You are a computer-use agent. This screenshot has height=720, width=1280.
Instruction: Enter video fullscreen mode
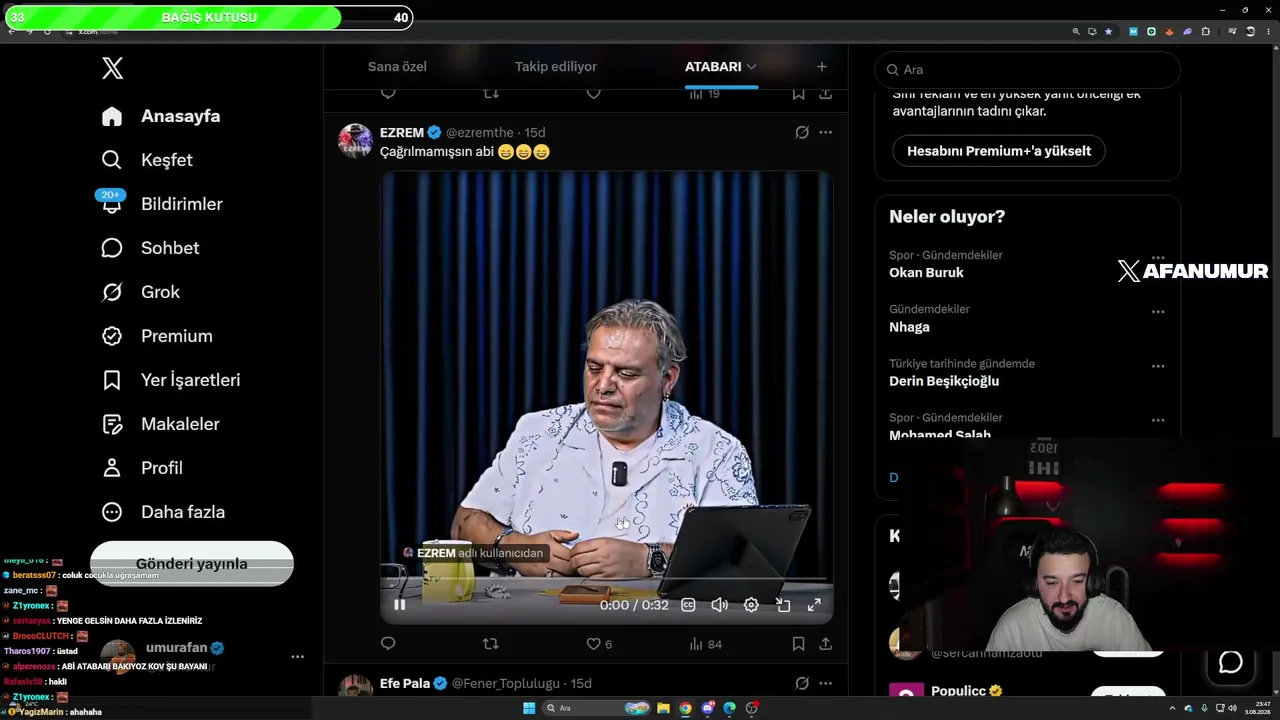coord(814,604)
